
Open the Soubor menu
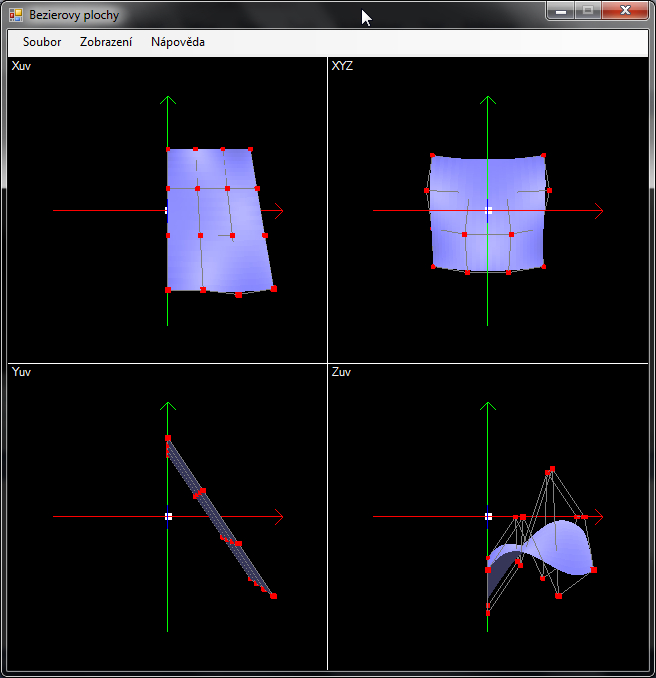pyautogui.click(x=42, y=42)
